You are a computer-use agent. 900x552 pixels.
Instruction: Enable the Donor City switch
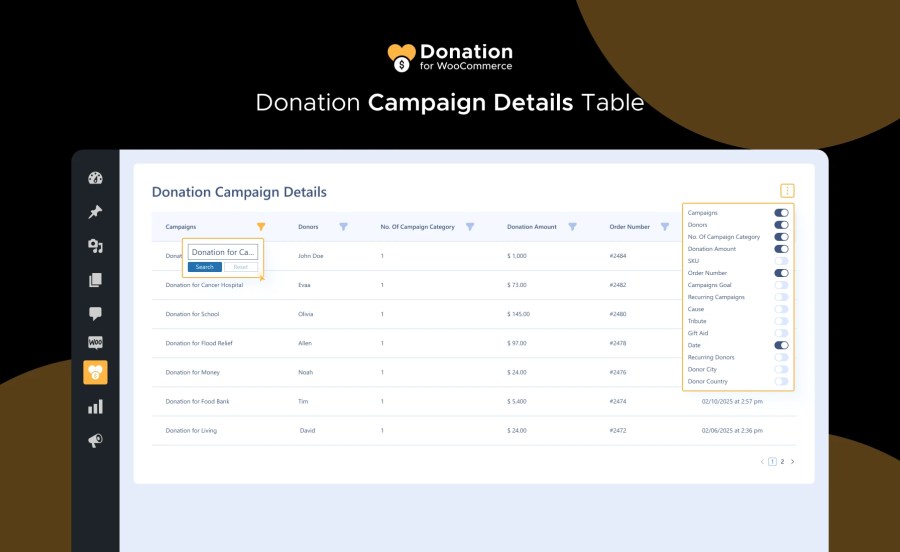click(x=781, y=370)
